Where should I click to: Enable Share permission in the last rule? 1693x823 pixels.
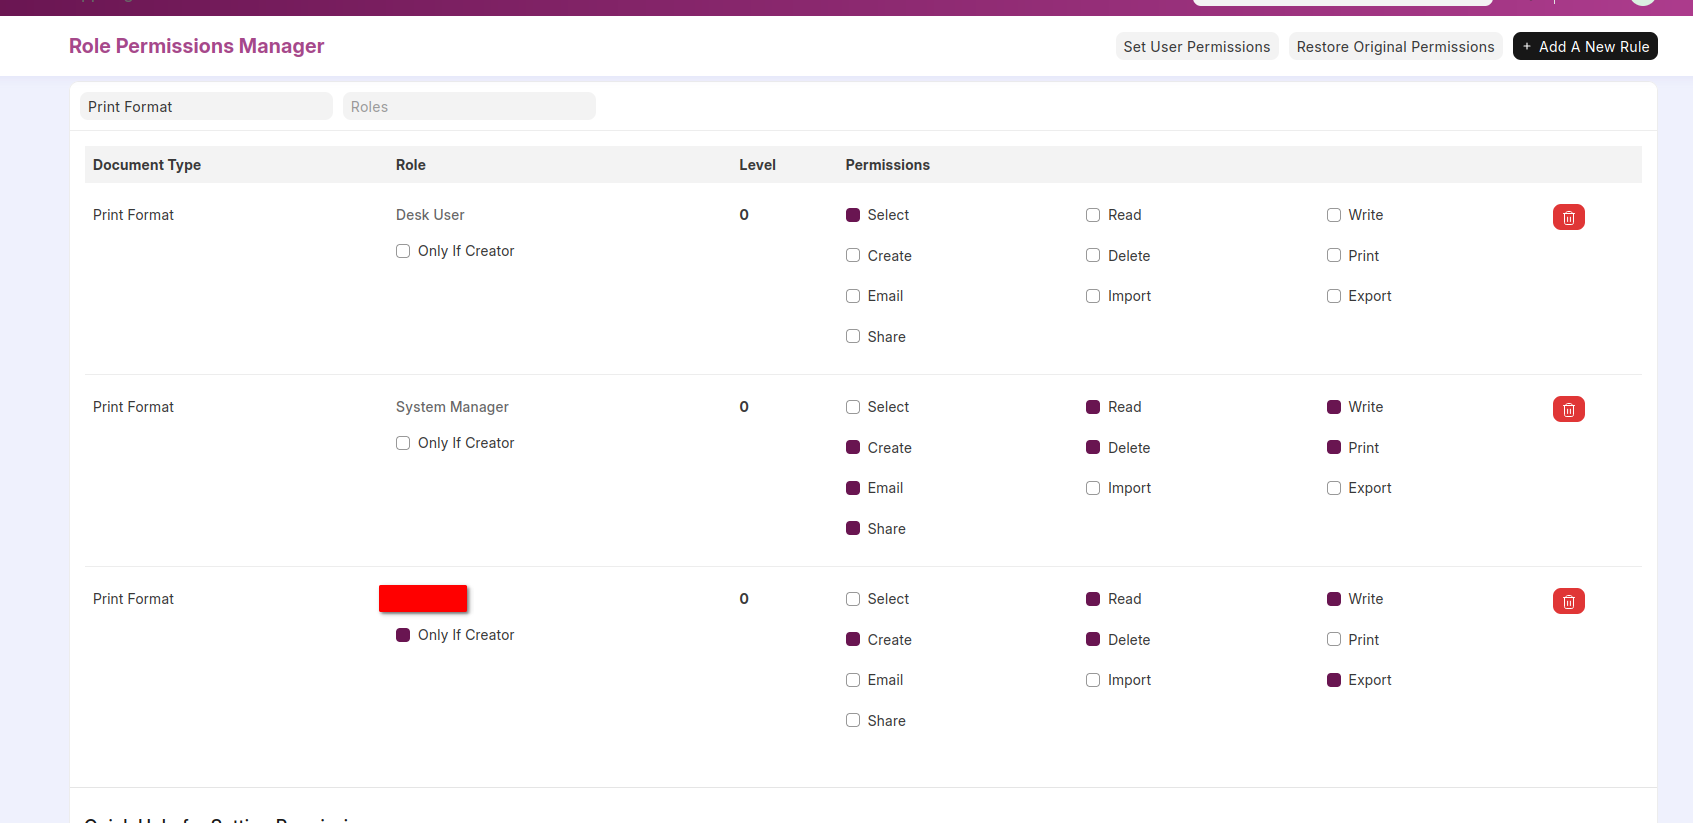853,721
